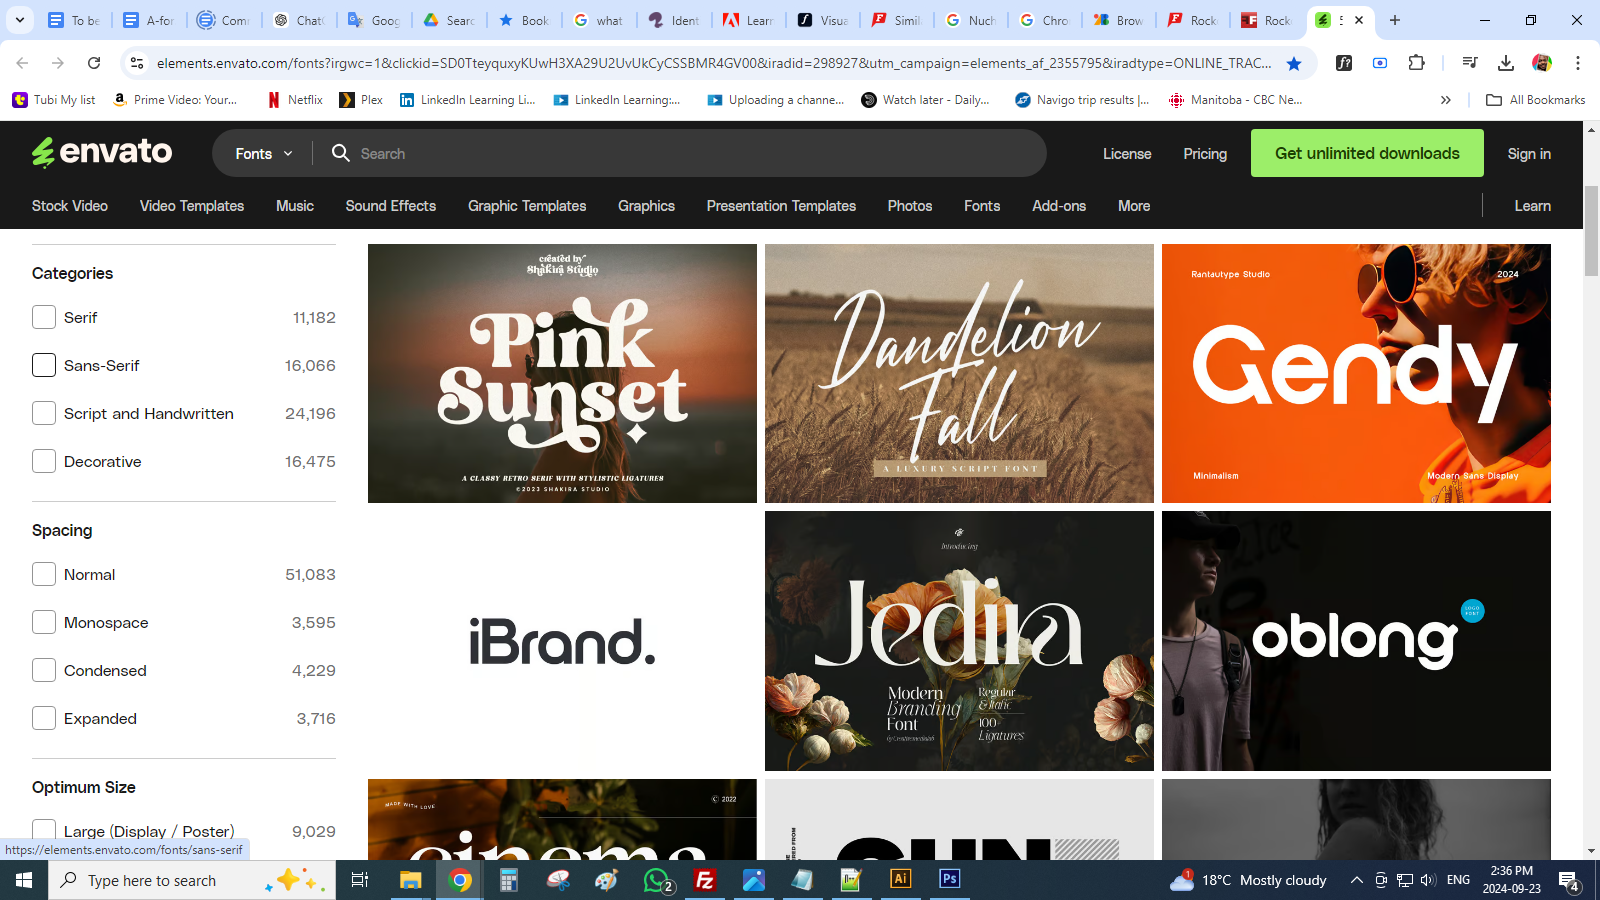The image size is (1600, 900).
Task: Open Photoshop from the taskbar
Action: point(949,879)
